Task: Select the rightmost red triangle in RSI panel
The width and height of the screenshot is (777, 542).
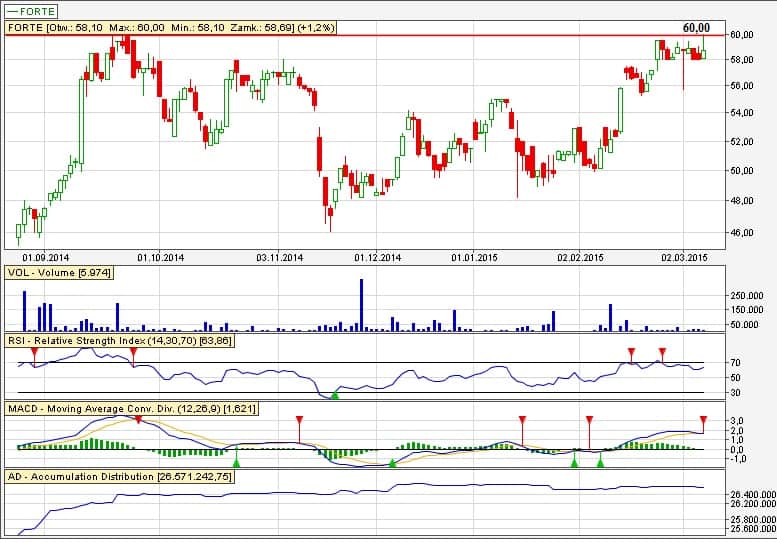Action: pos(661,352)
